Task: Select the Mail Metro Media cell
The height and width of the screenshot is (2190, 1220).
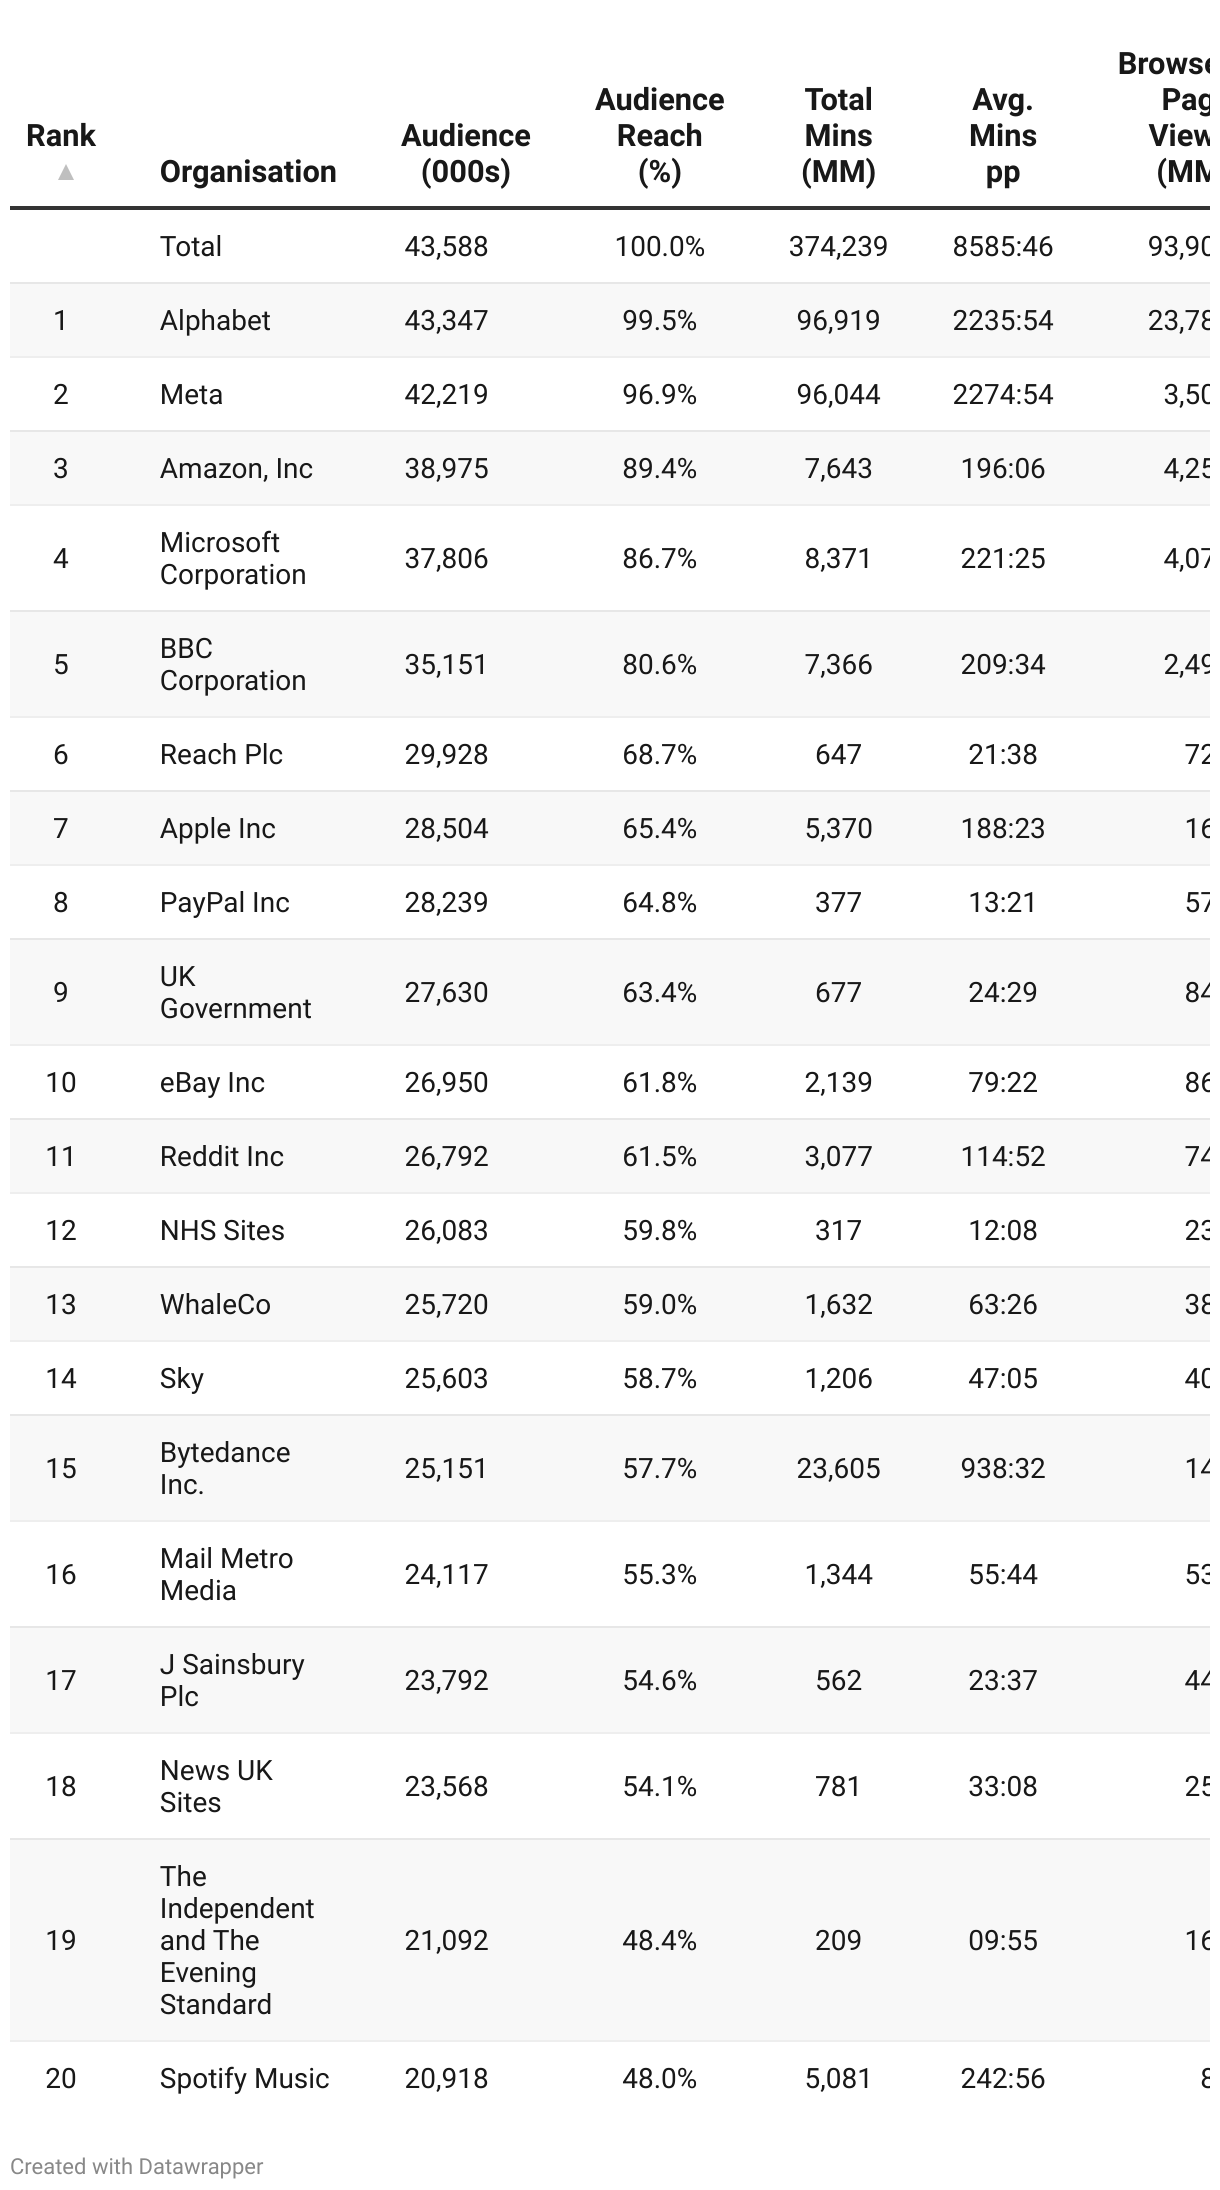Action: 226,1574
